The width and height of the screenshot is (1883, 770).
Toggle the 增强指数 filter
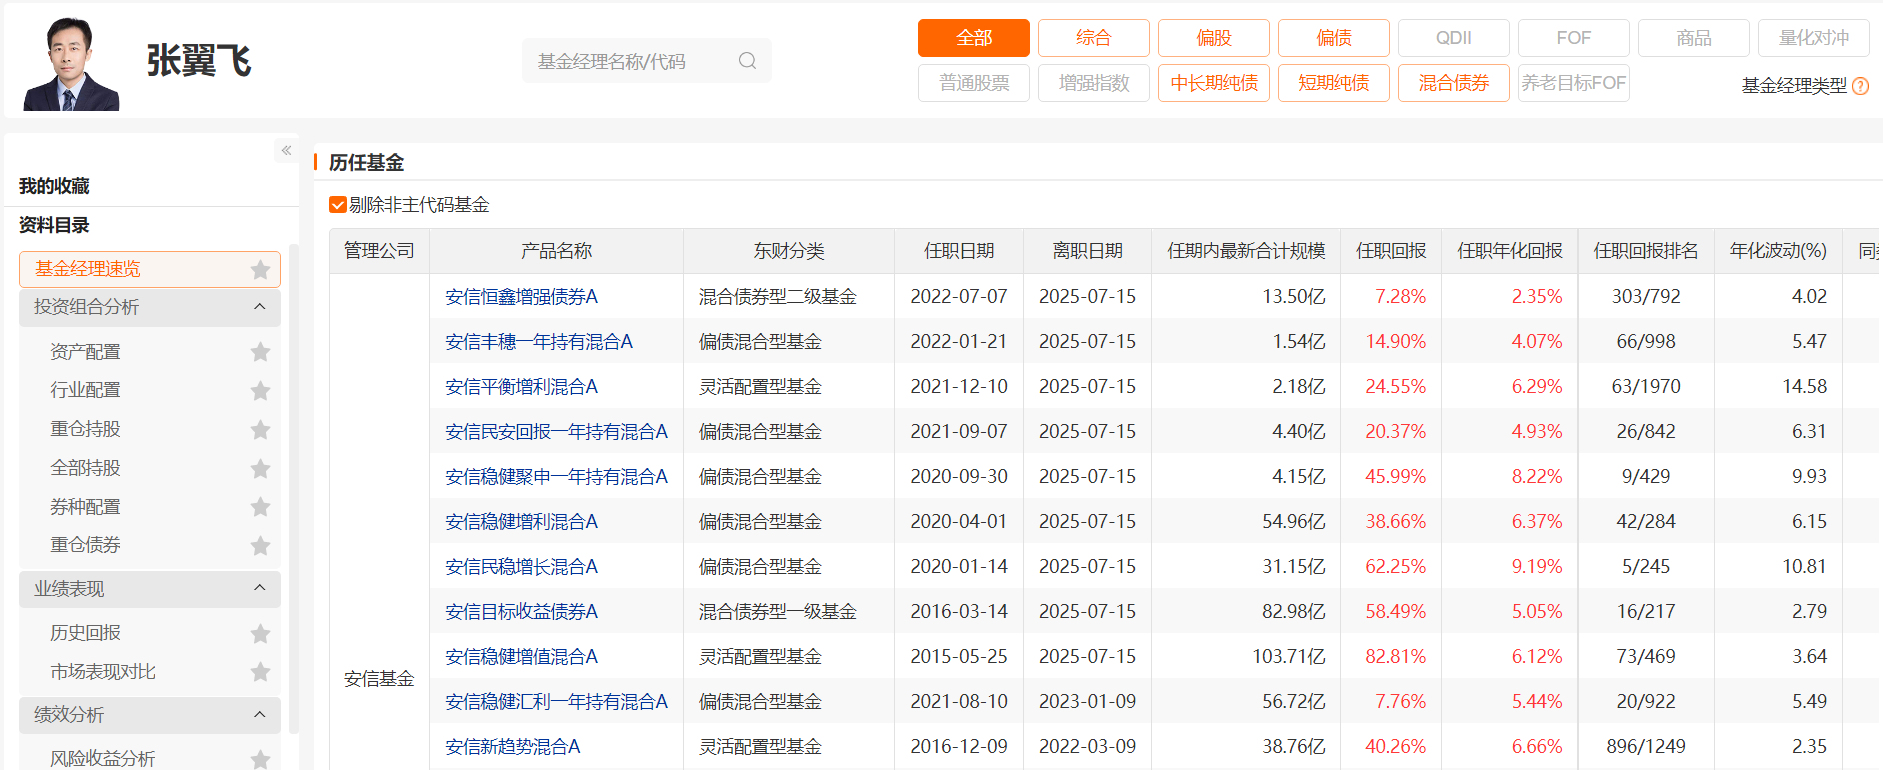[x=1094, y=83]
